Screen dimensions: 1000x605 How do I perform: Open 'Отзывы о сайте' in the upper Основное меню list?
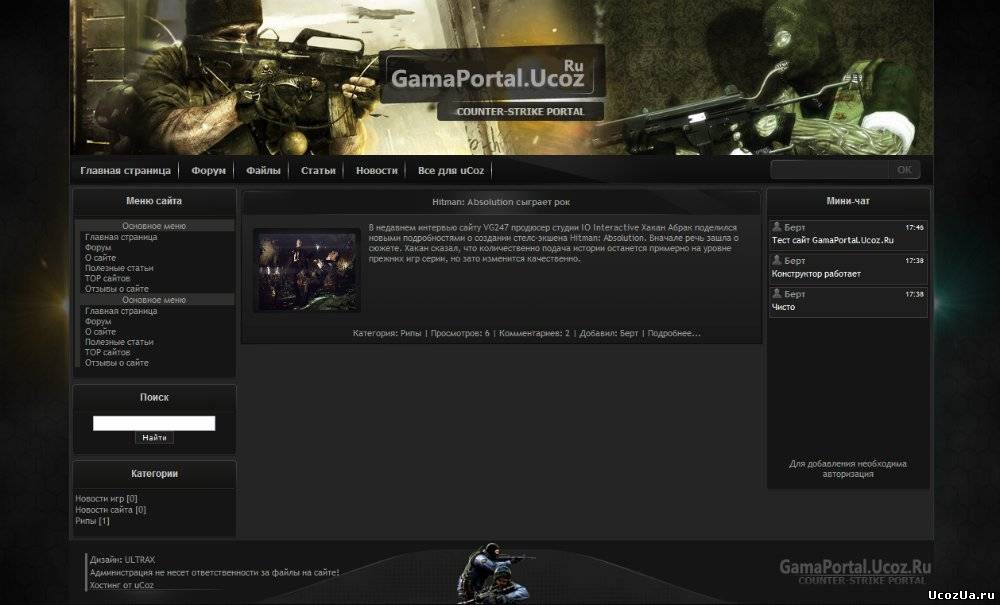[117, 289]
